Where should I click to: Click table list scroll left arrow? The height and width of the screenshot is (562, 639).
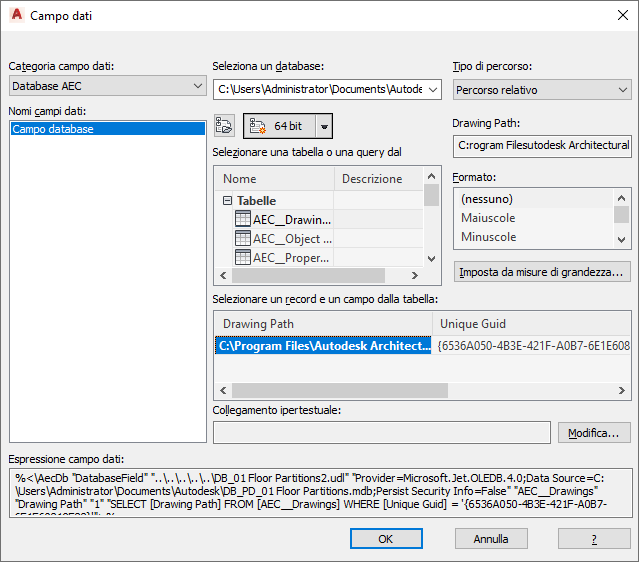[x=223, y=275]
